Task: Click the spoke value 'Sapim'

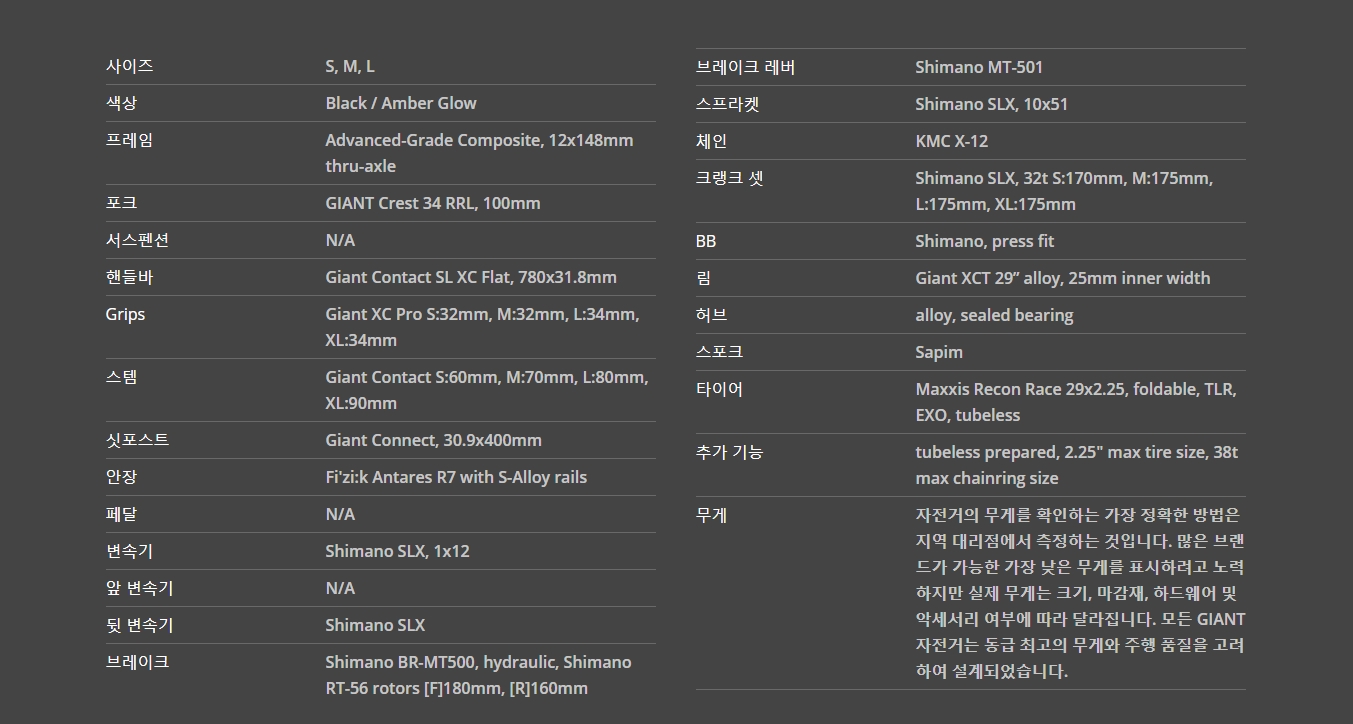Action: pos(939,352)
